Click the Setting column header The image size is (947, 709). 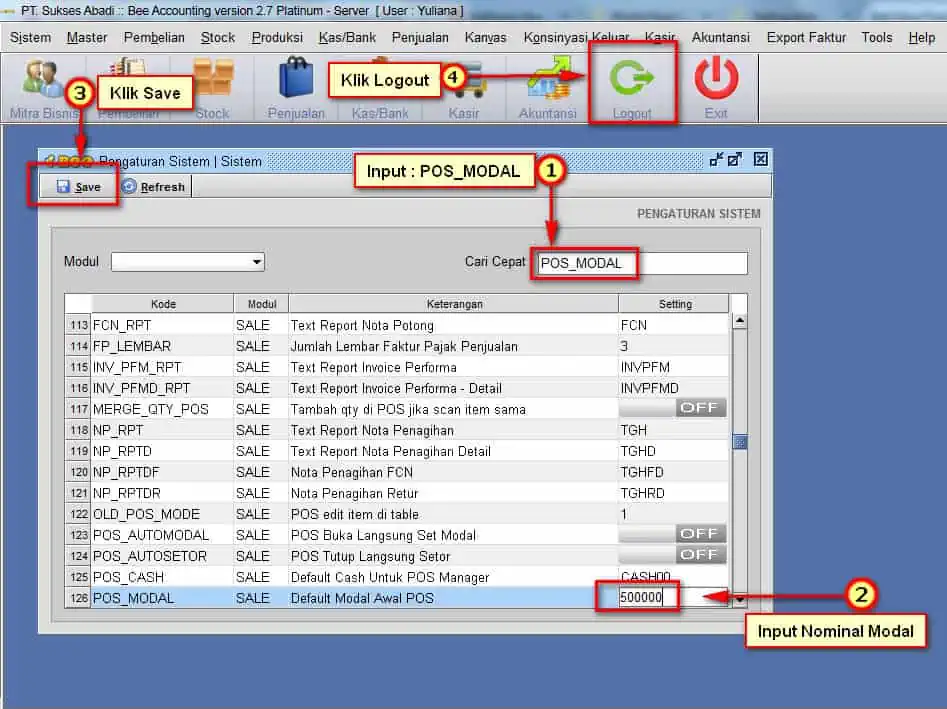coord(675,304)
